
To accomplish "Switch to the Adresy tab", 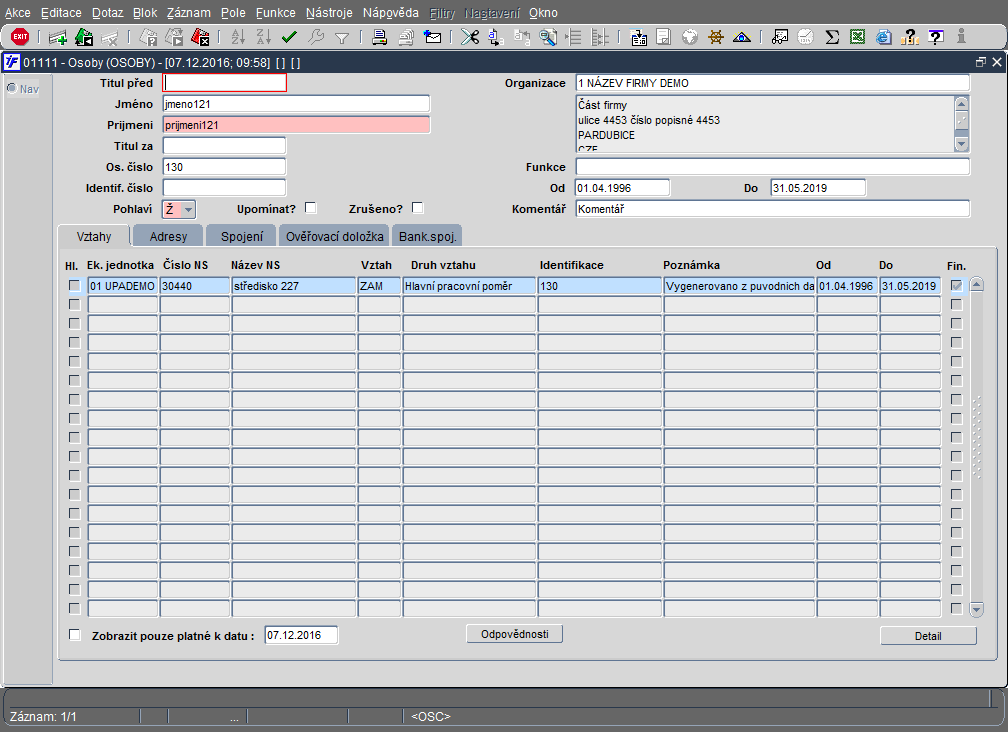I will [168, 237].
